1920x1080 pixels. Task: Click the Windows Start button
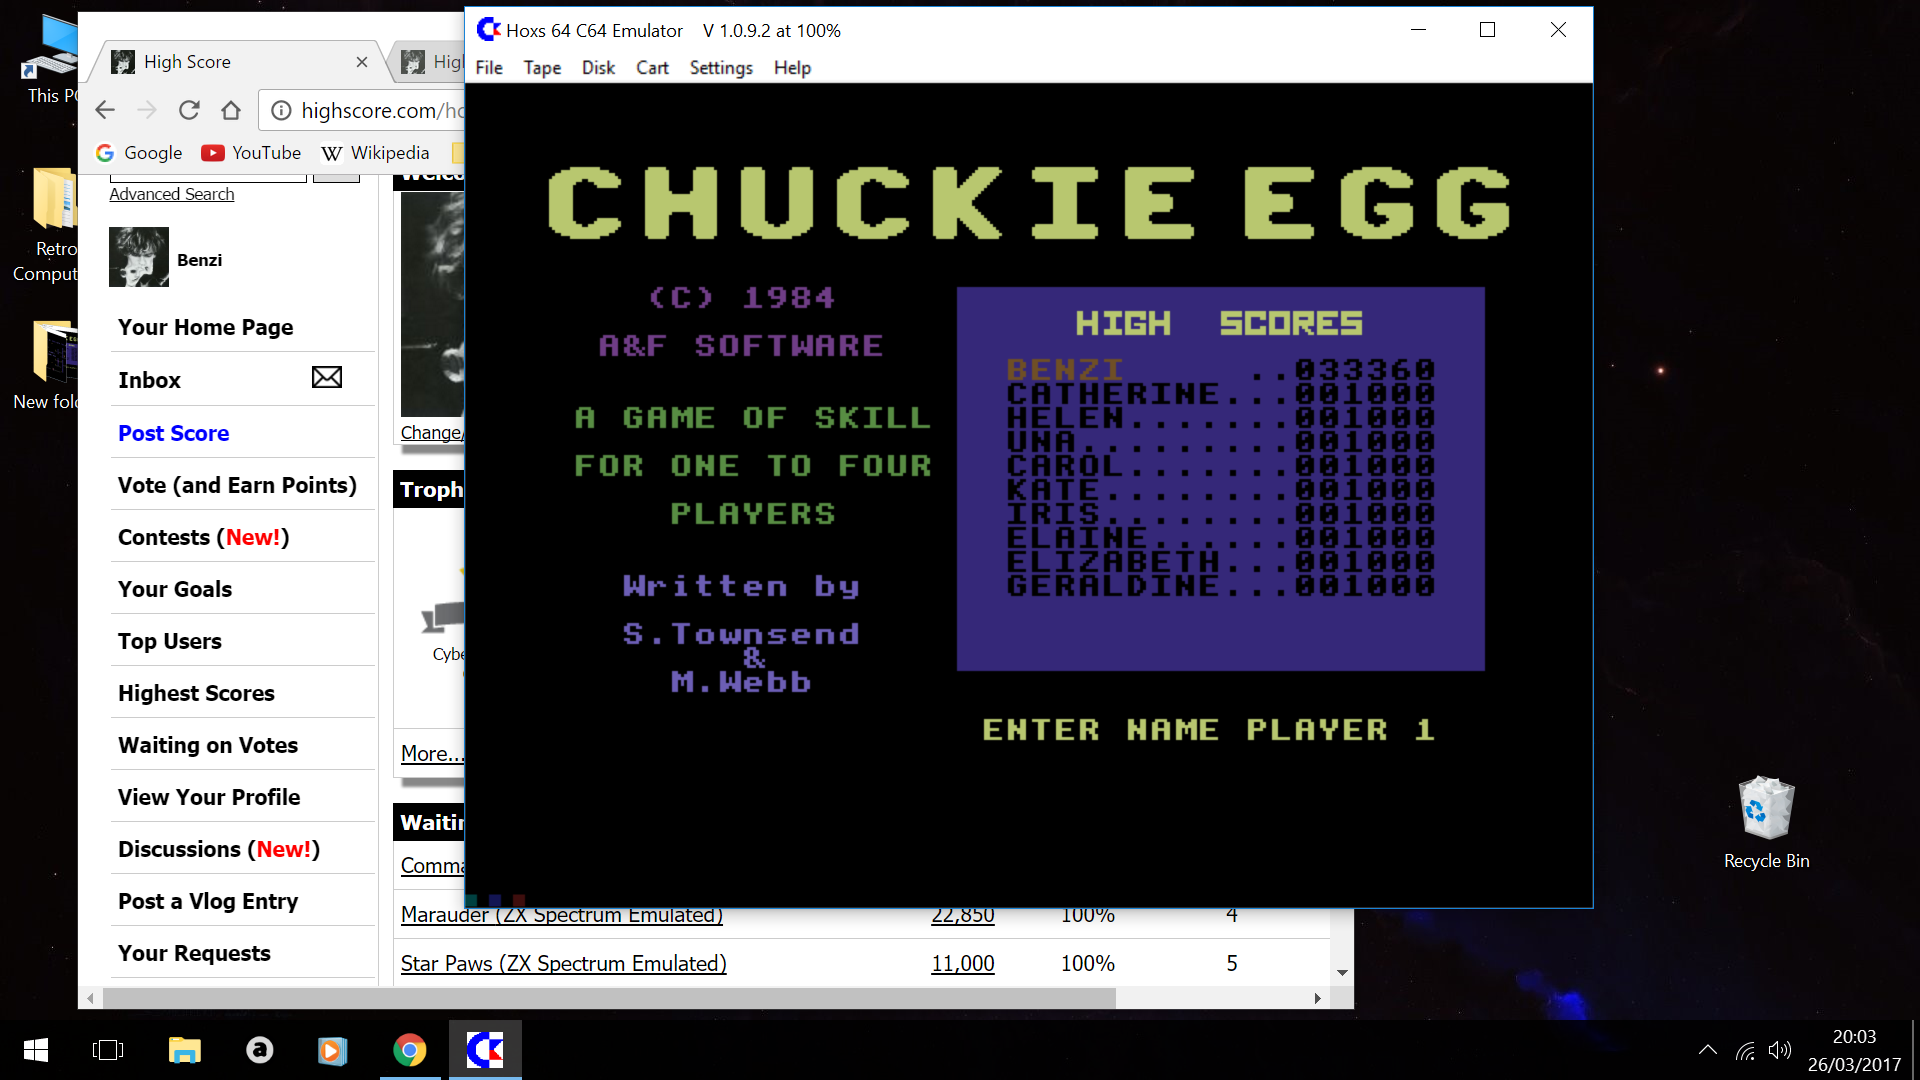(36, 1050)
